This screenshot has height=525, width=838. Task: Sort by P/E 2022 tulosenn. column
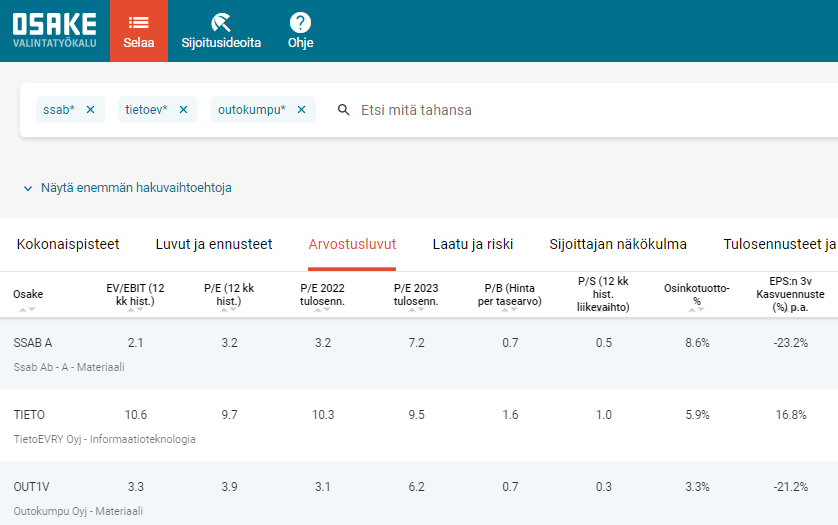[x=322, y=295]
